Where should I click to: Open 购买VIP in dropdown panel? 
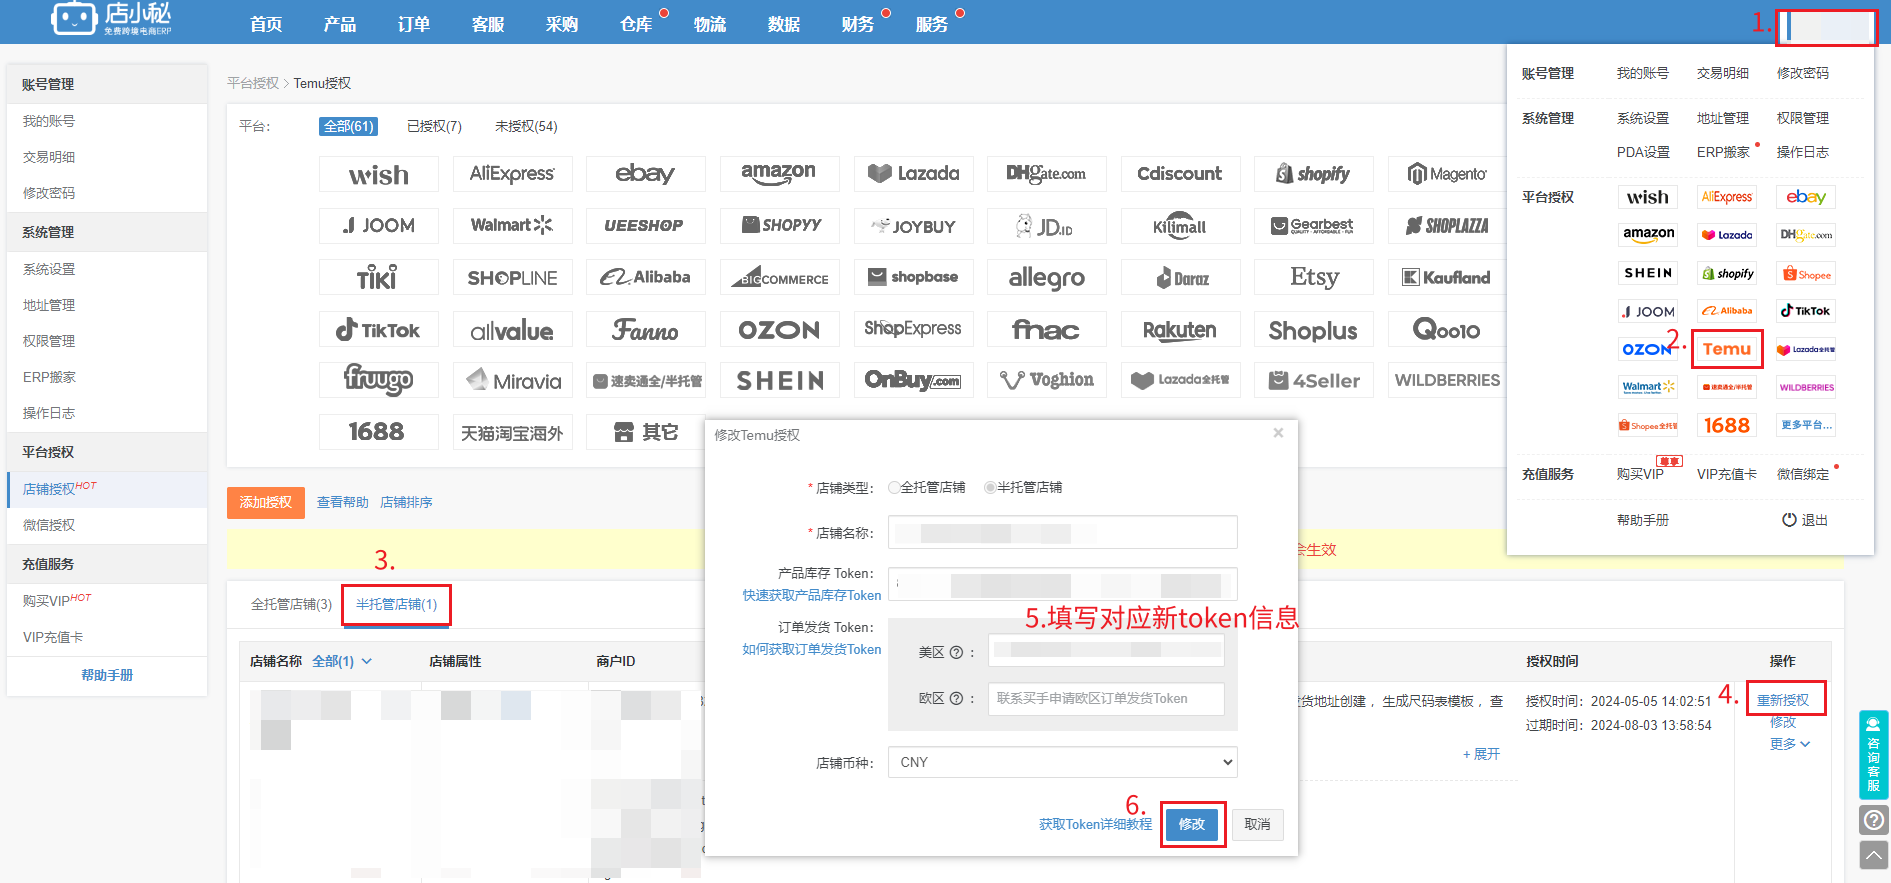tap(1641, 474)
